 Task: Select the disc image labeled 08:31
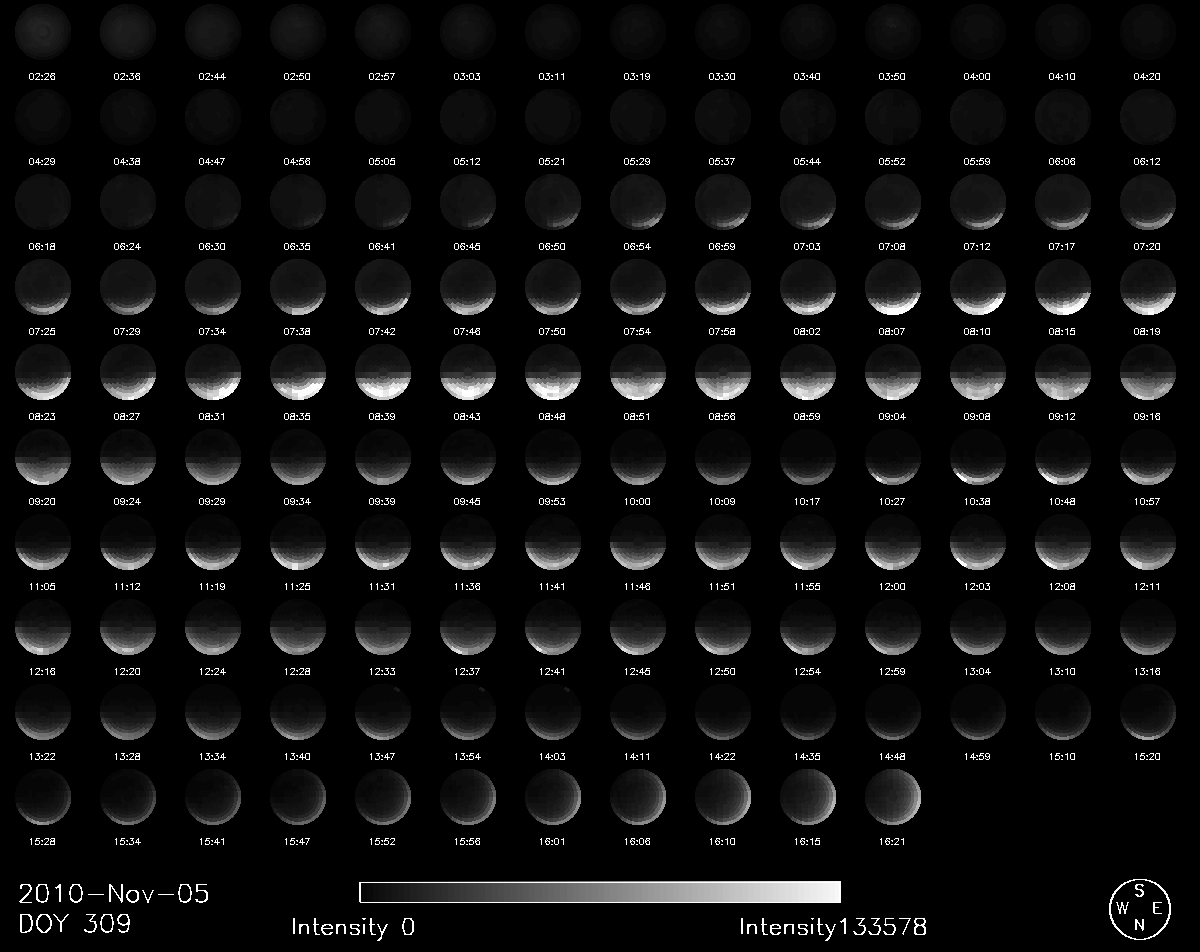[x=213, y=370]
